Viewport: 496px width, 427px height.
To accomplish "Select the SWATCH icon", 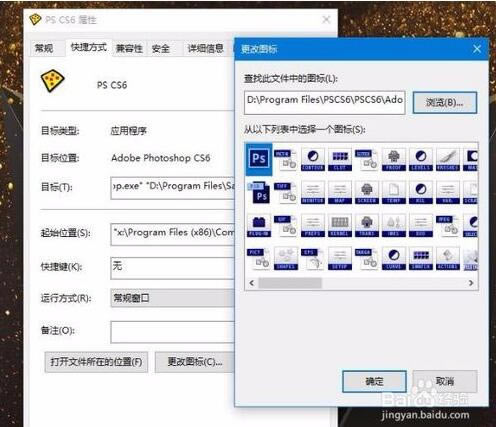I will 421,258.
